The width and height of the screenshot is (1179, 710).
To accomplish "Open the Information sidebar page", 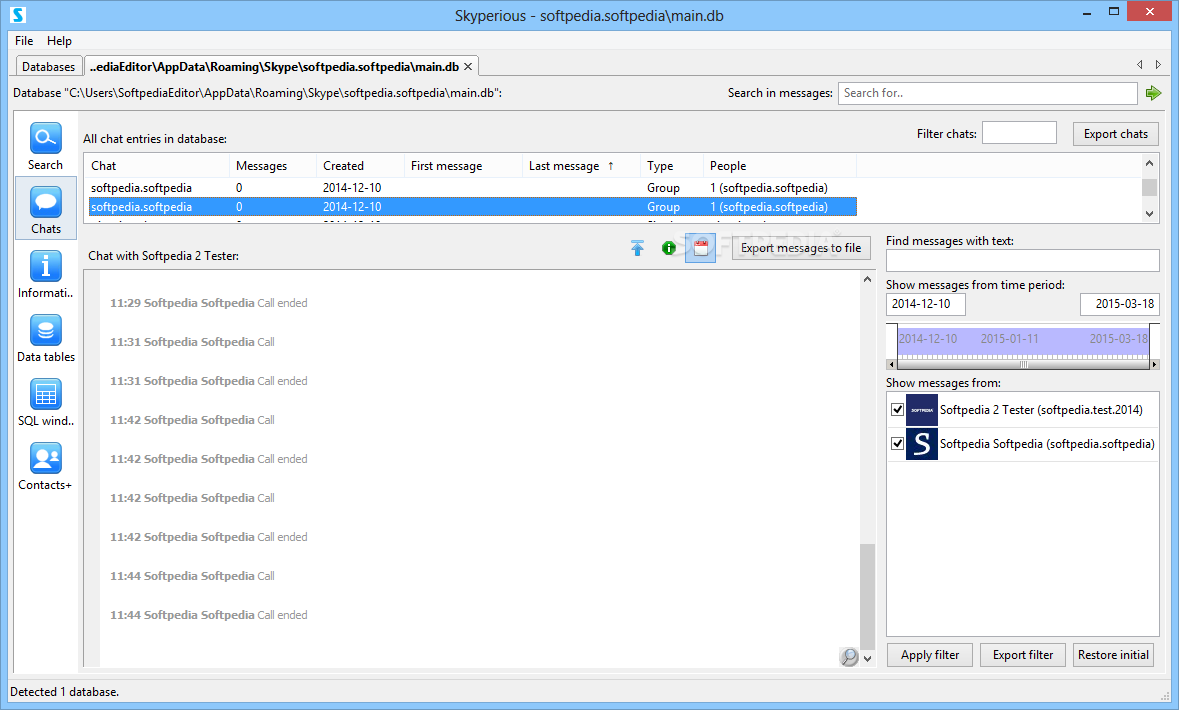I will (x=45, y=274).
